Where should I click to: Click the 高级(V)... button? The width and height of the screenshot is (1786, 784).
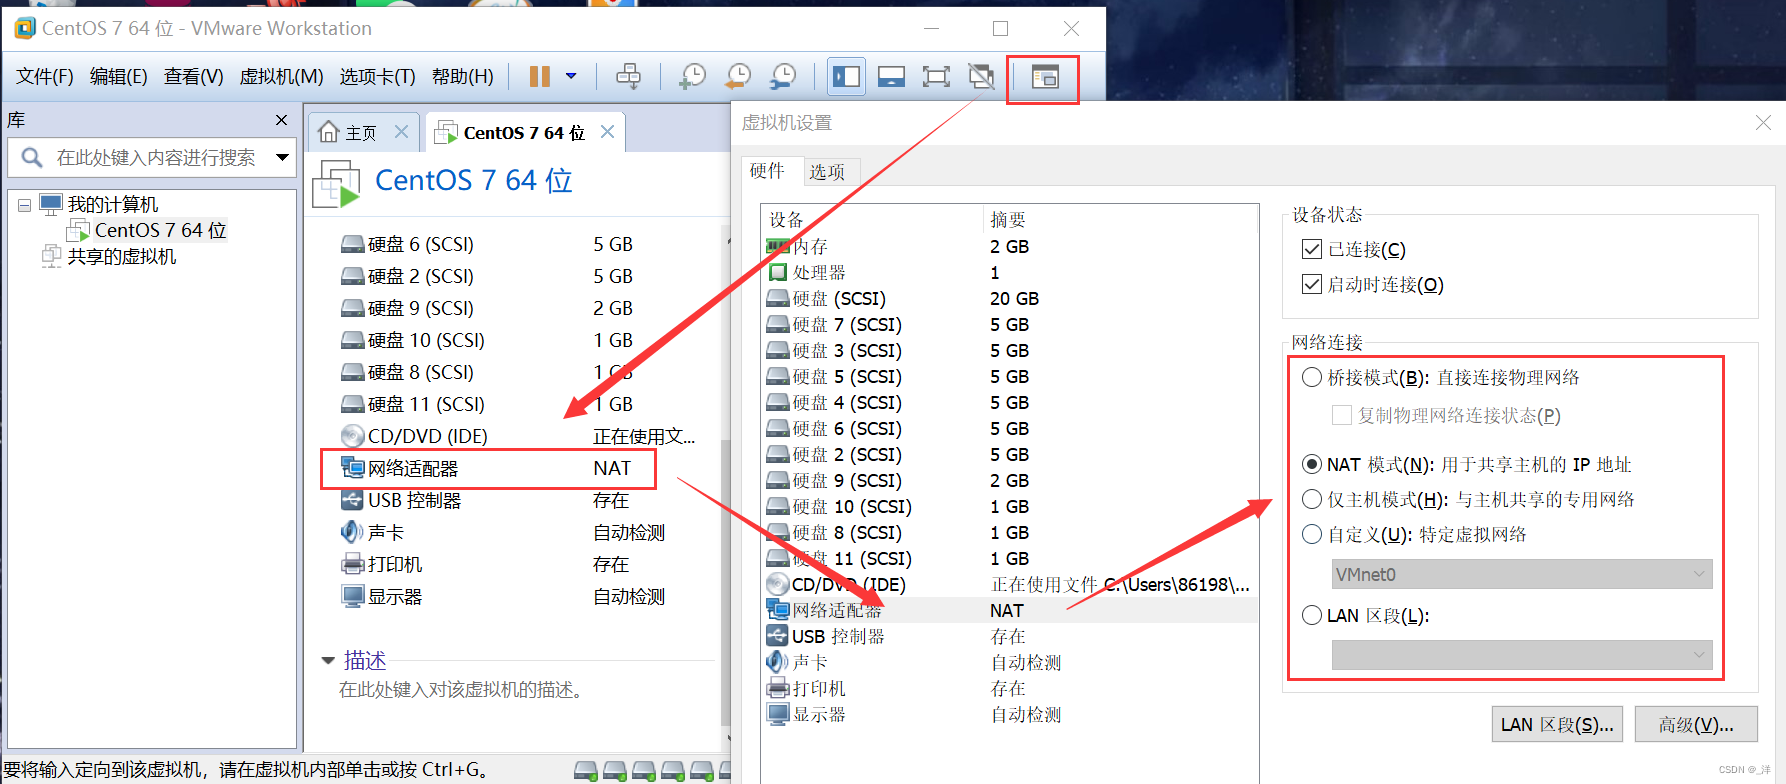click(1696, 725)
